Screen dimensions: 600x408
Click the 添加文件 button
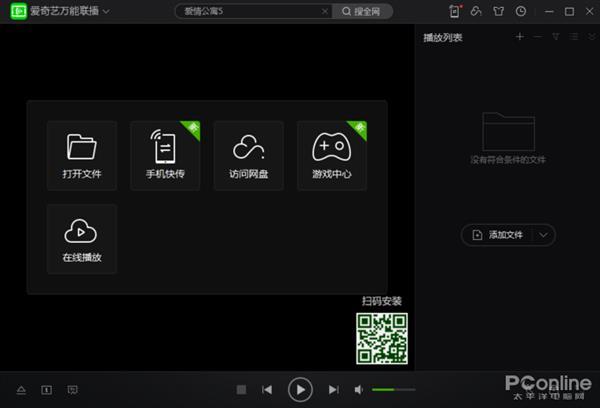tap(498, 235)
